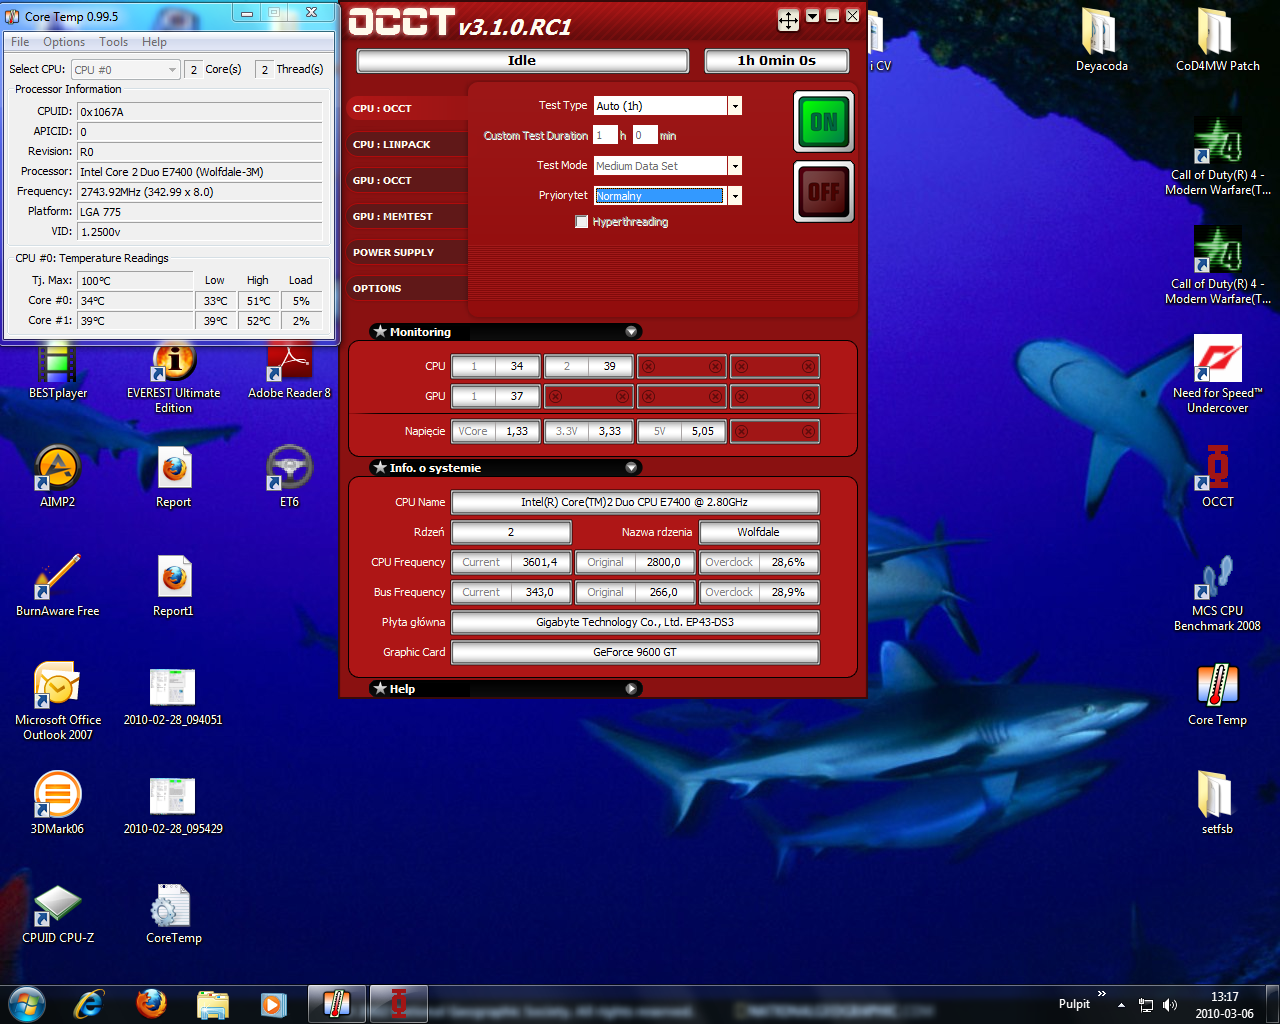Open the 3DMark06 desktop icon

click(58, 796)
